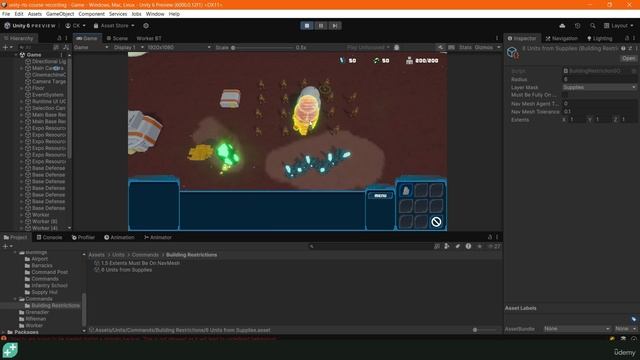The image size is (640, 360).
Task: Expand the Floor object in Hierarchy
Action: [x=21, y=88]
